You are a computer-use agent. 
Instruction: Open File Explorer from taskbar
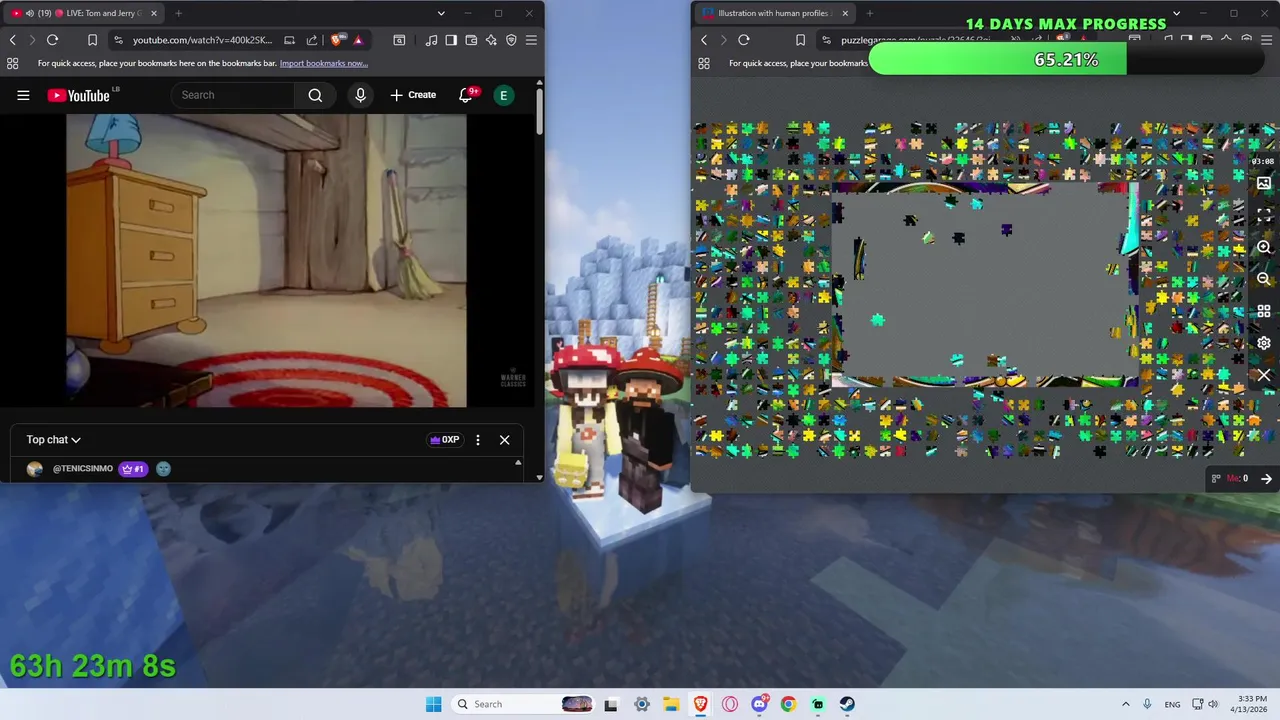point(670,704)
